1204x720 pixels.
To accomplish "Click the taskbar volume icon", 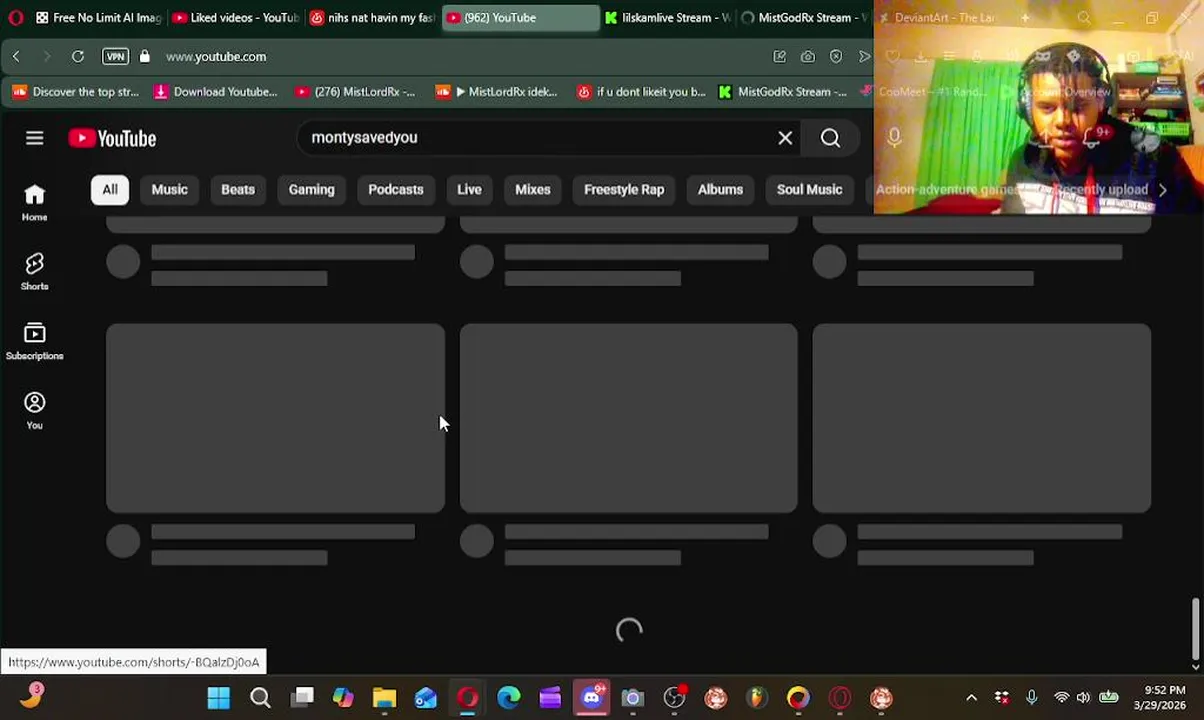I will [1083, 698].
